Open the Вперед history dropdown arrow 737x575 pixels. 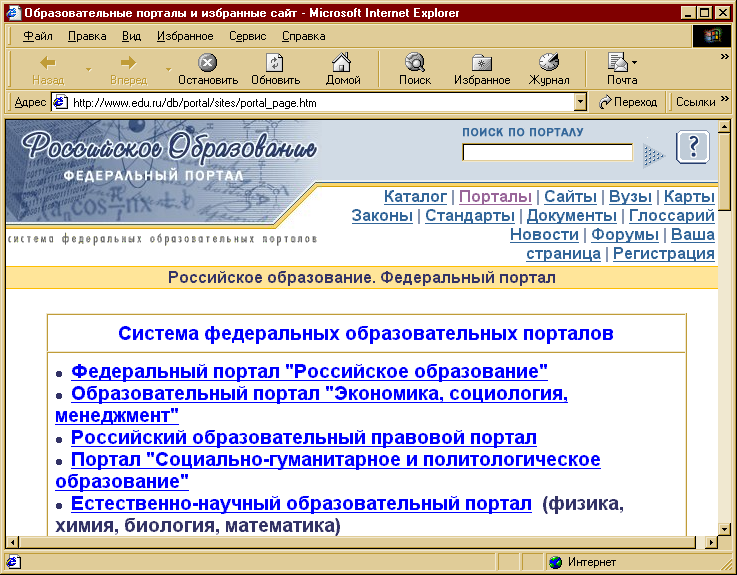point(168,69)
